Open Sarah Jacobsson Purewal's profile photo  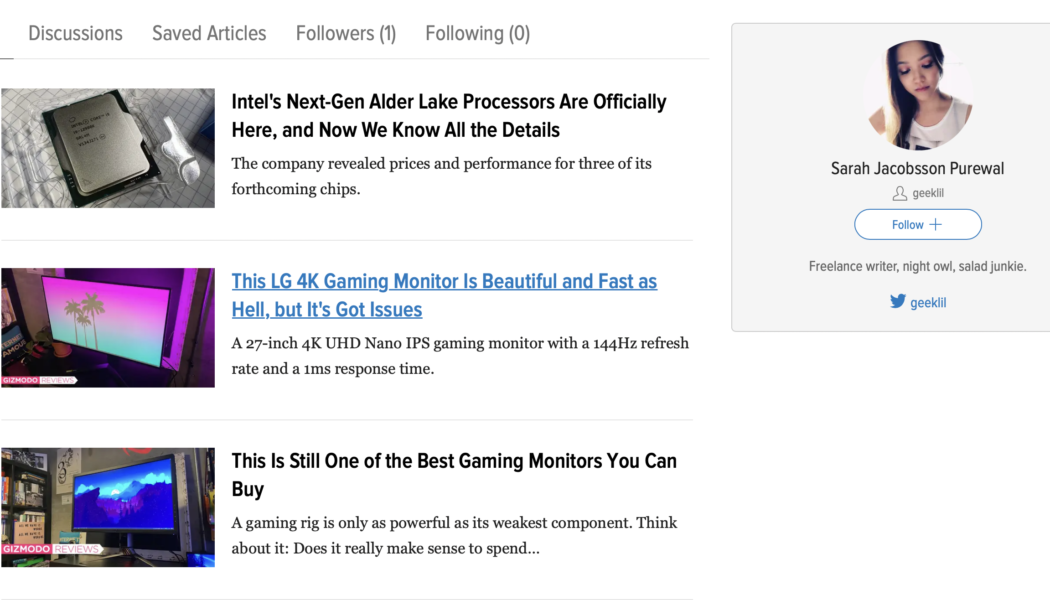click(x=918, y=95)
